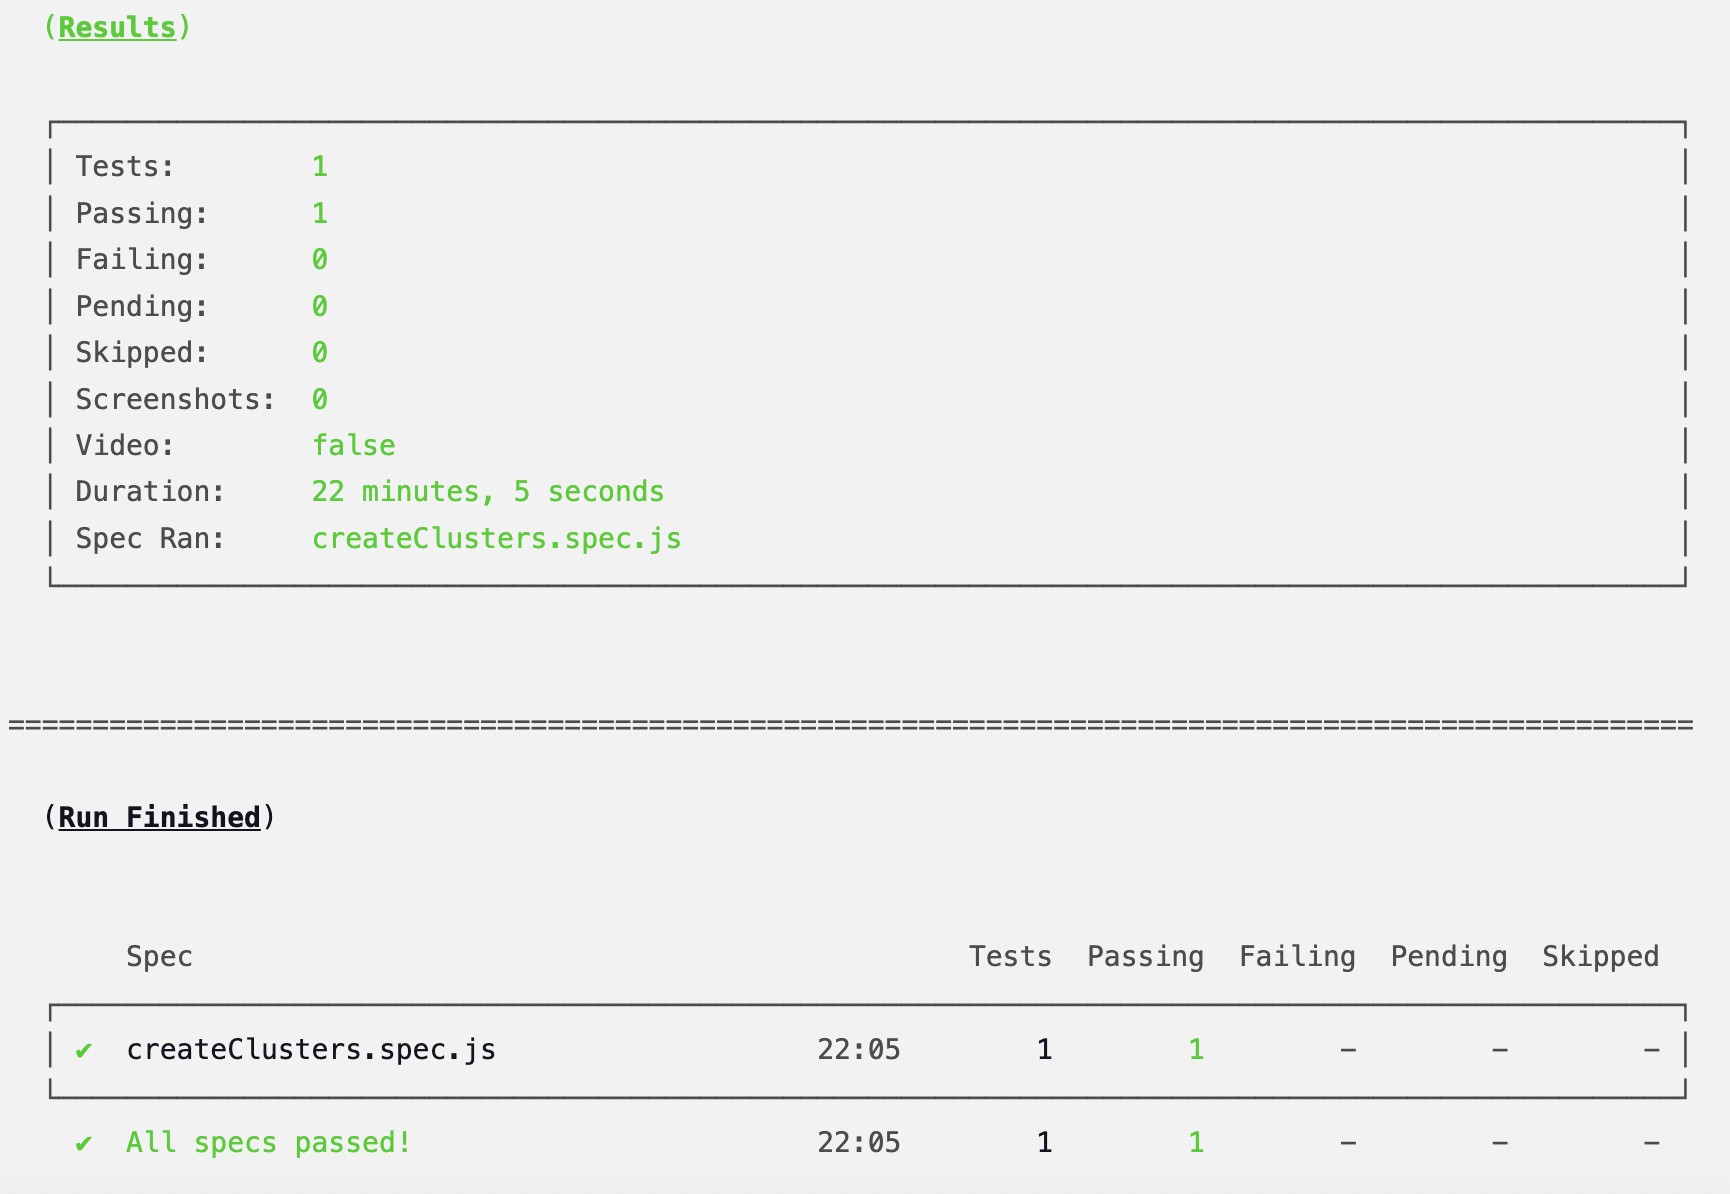
Task: Click the Failing column header in summary table
Action: (1297, 957)
